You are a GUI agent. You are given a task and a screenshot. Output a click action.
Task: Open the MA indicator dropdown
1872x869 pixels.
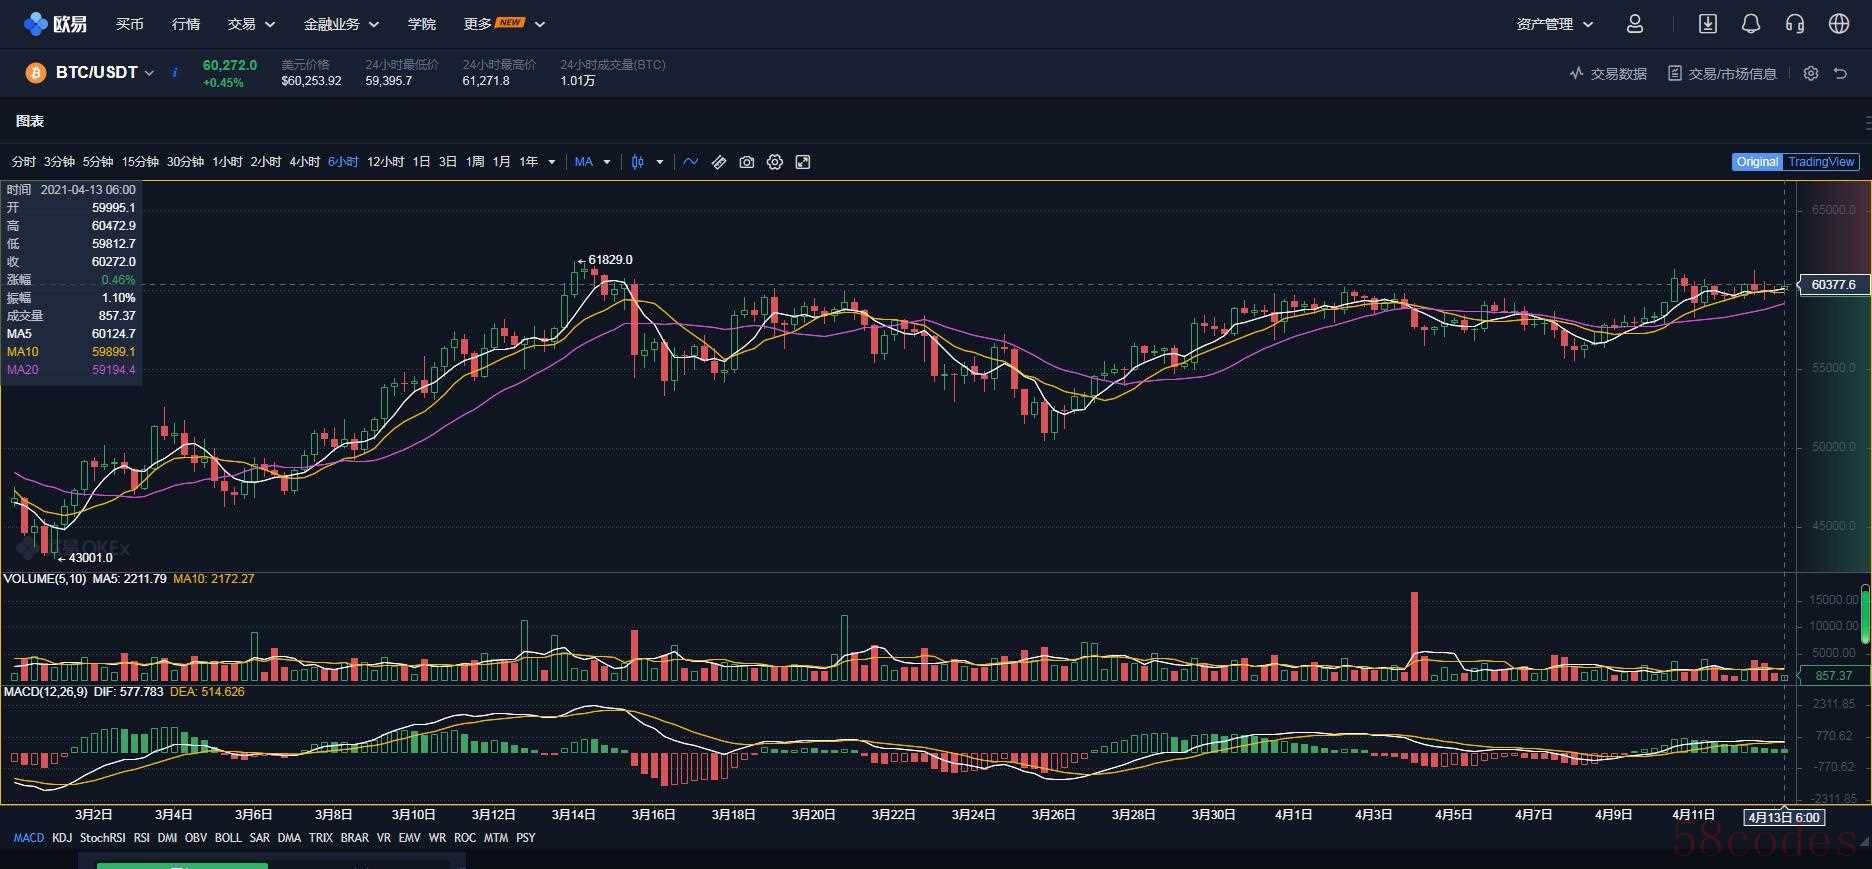tap(592, 162)
